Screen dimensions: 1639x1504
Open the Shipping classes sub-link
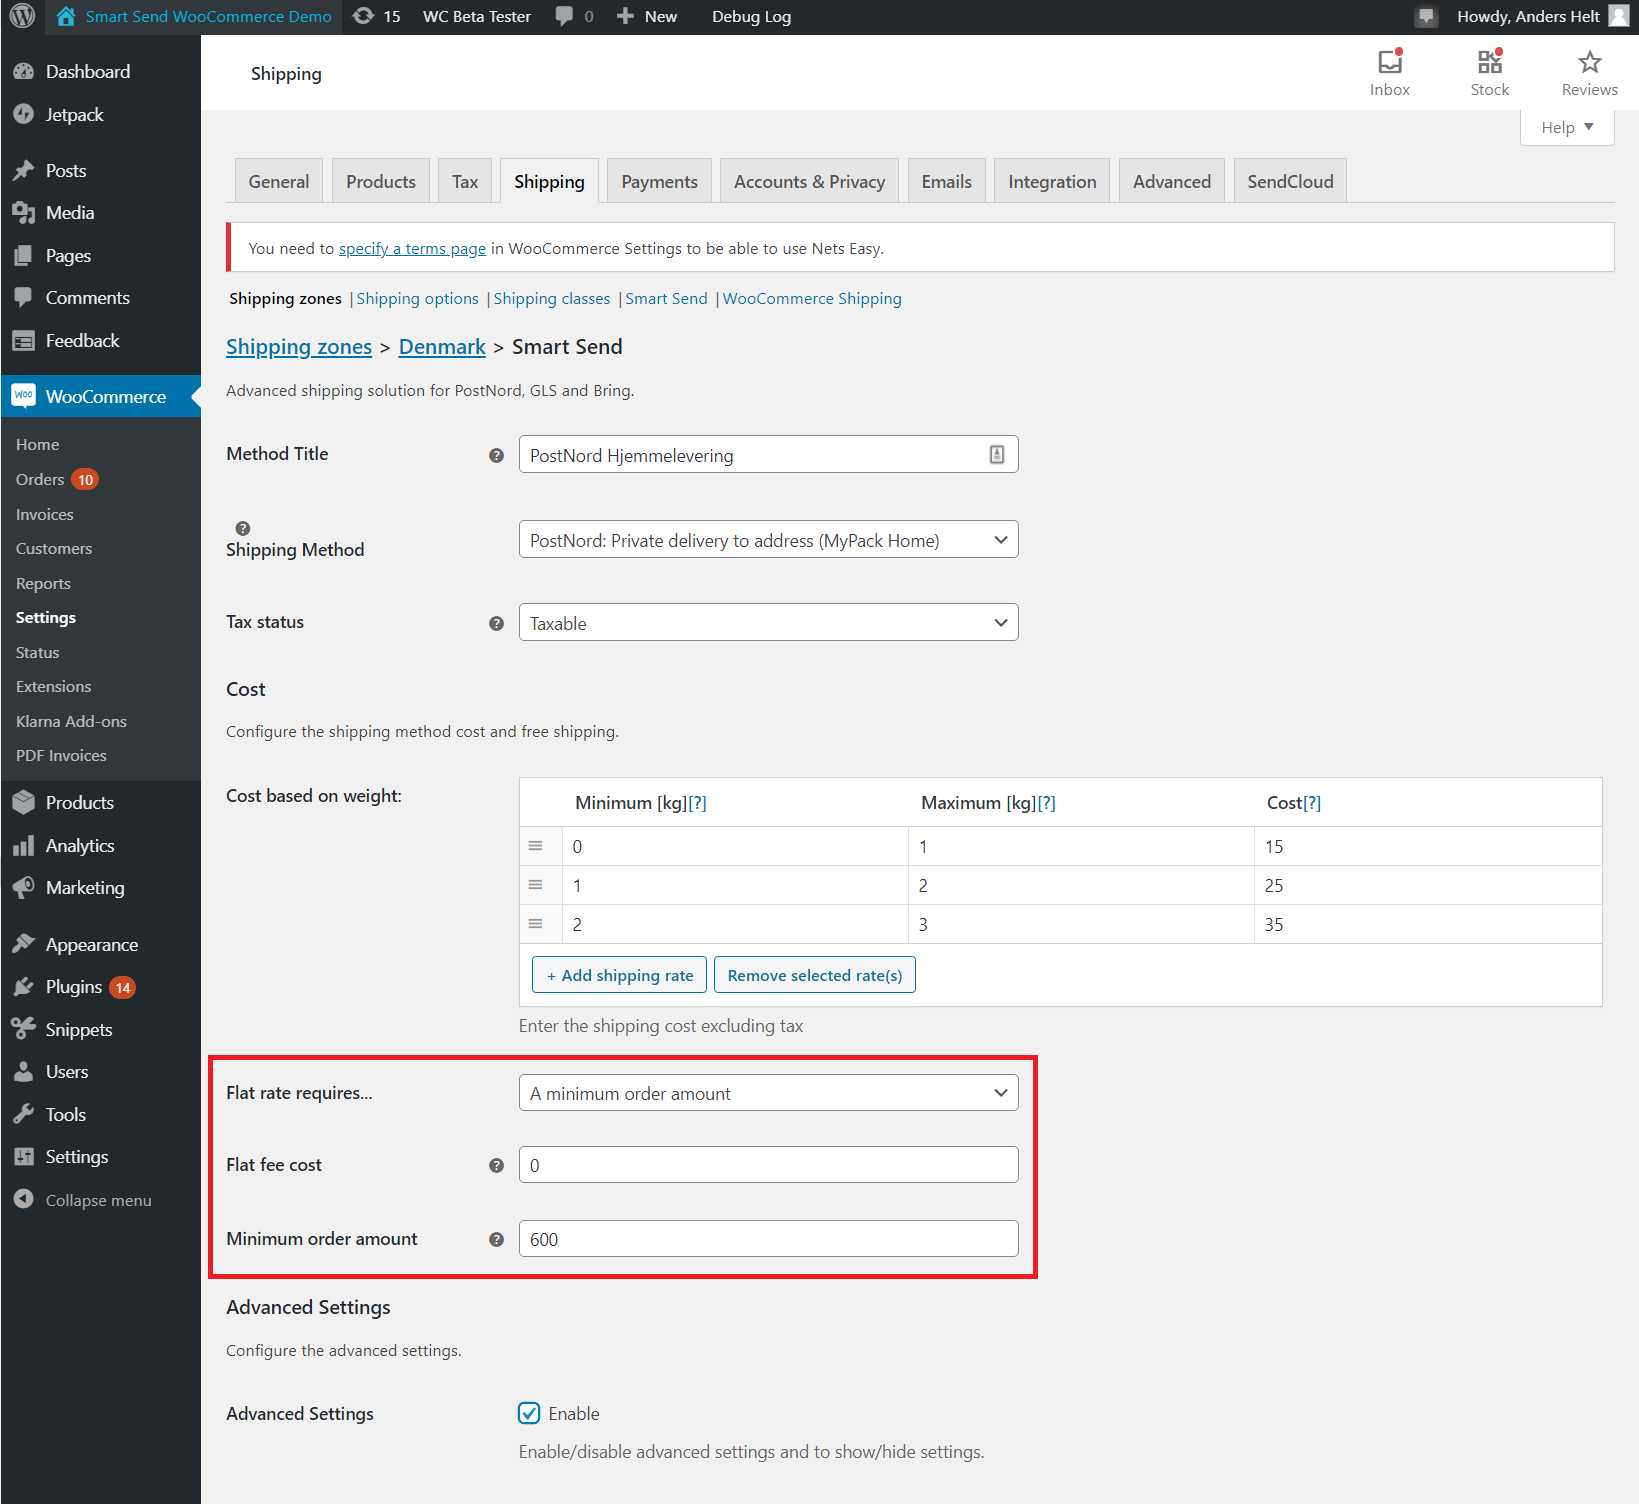(551, 299)
